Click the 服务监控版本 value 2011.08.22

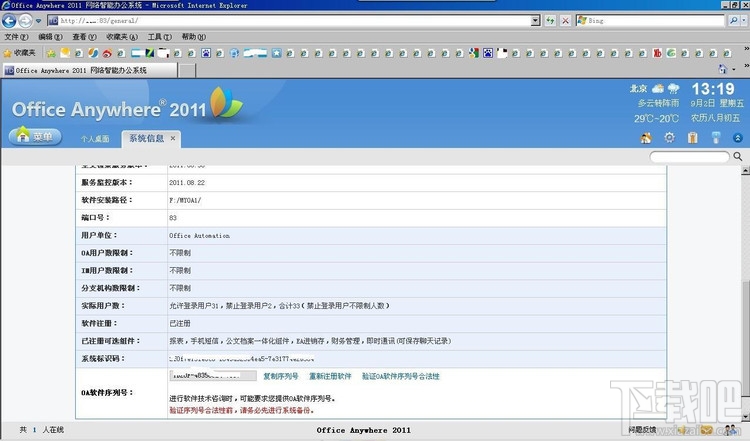coord(187,183)
